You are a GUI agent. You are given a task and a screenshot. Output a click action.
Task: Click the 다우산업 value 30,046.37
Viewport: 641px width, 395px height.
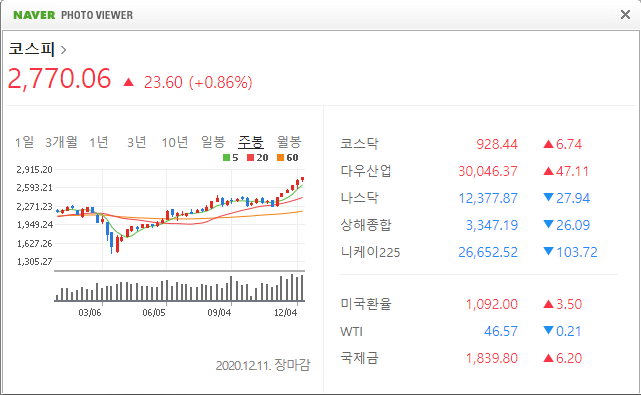pos(488,171)
